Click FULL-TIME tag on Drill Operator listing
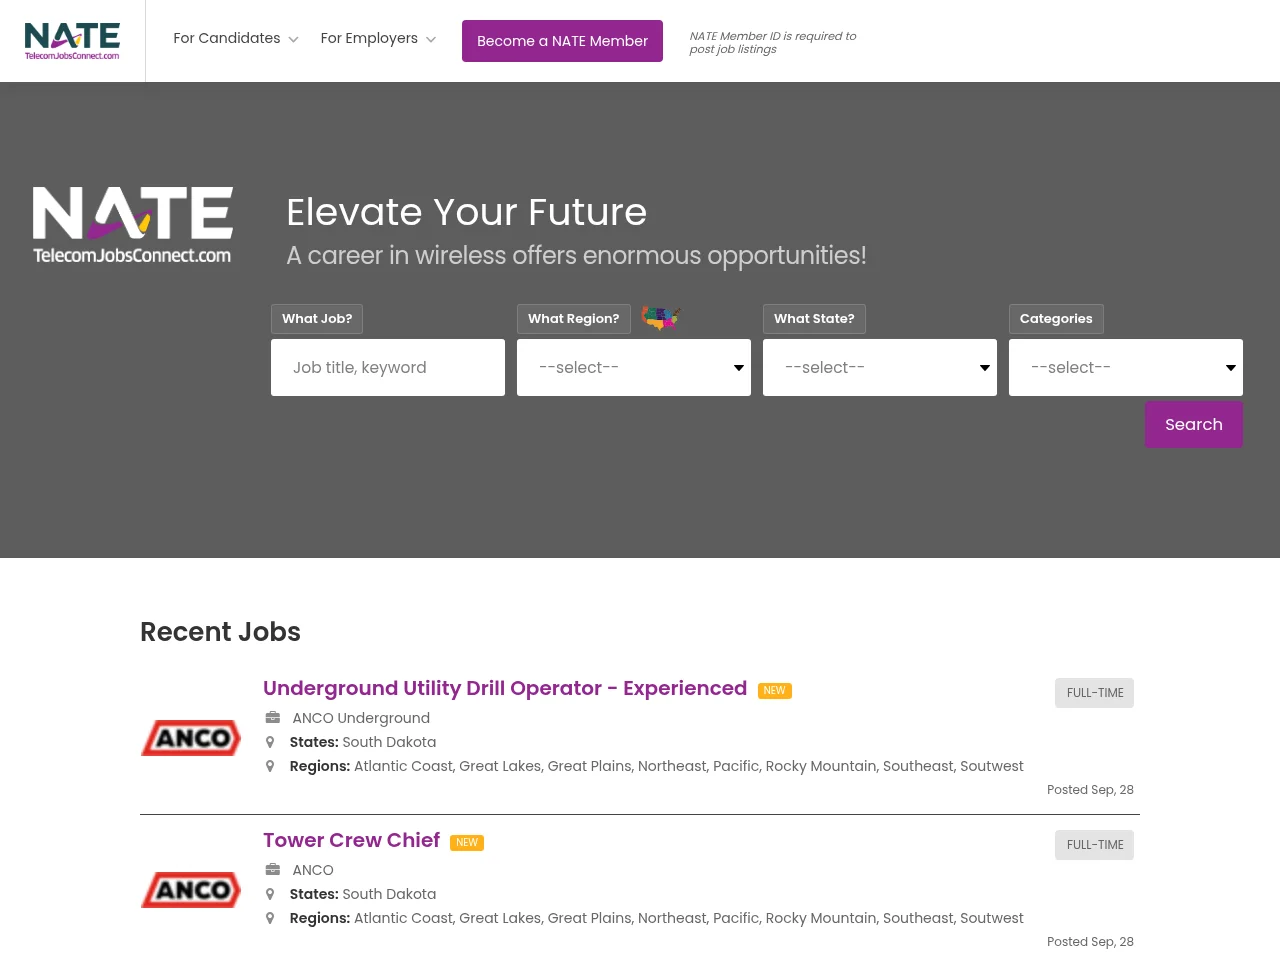1280x960 pixels. [1094, 693]
